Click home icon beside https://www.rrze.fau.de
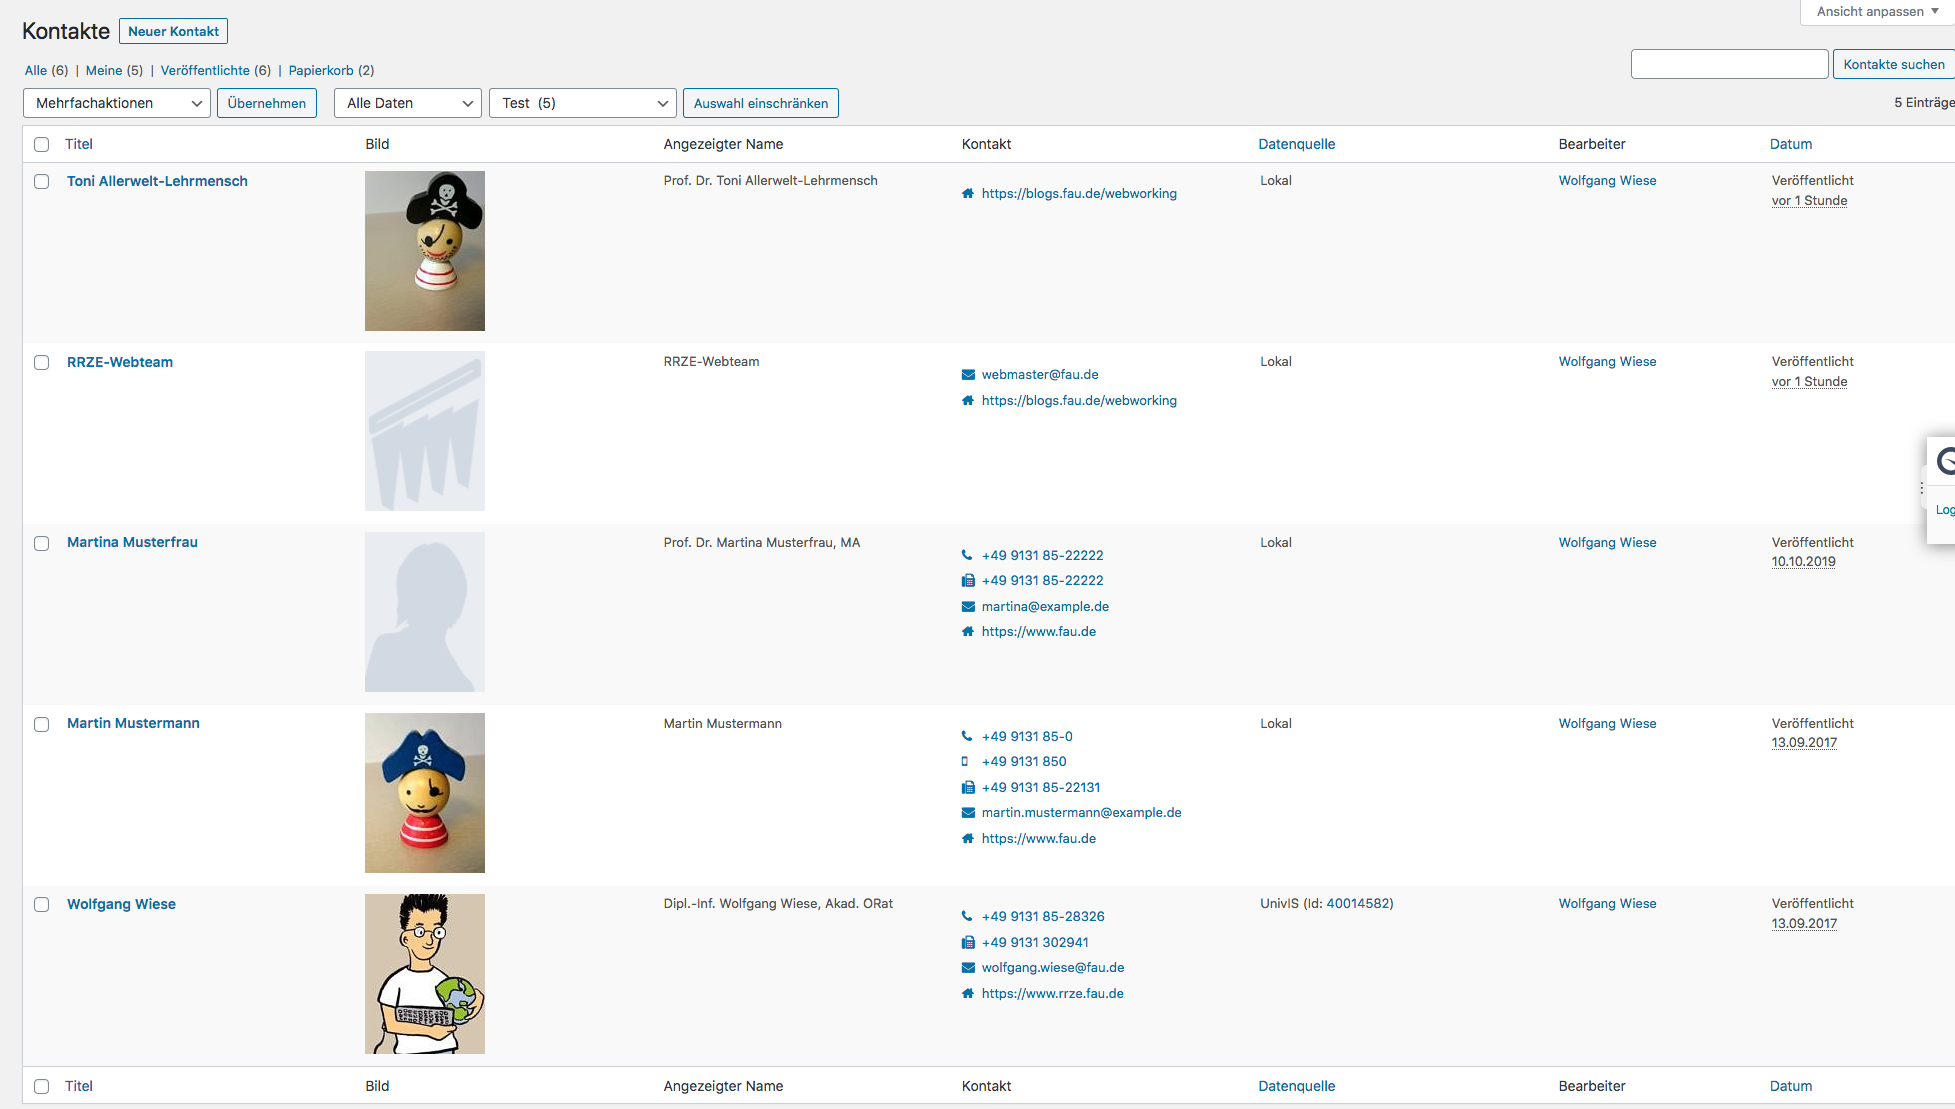 pos(967,994)
